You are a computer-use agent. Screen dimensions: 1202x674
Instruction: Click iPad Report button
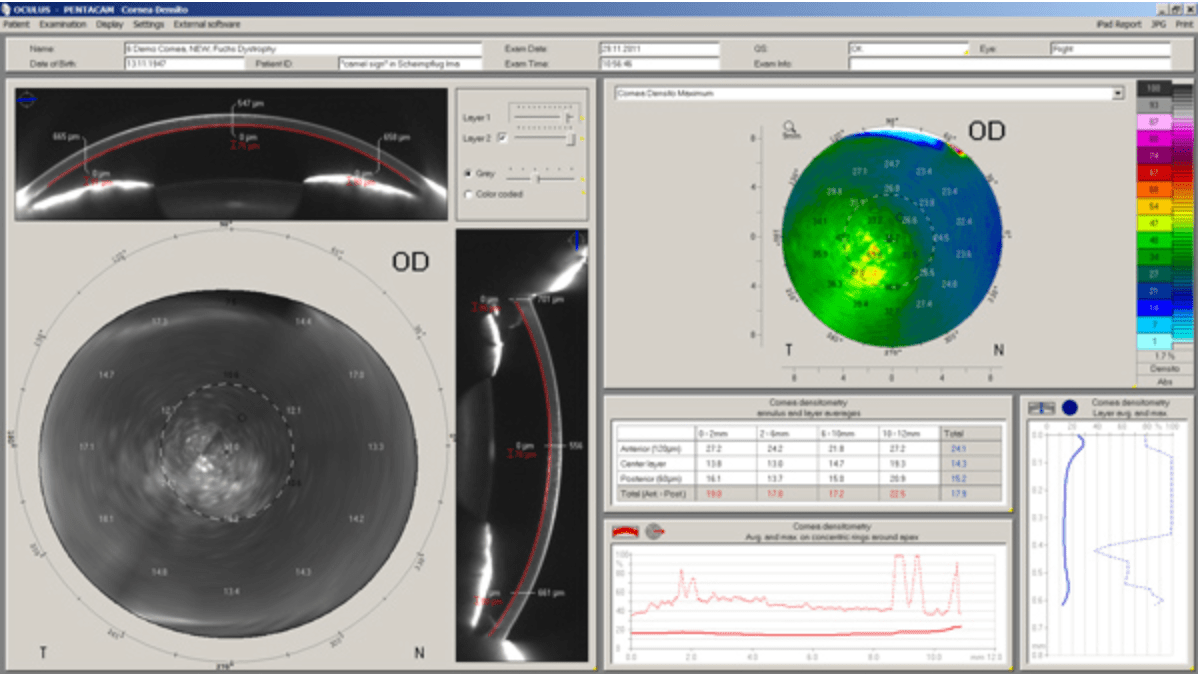click(1118, 23)
